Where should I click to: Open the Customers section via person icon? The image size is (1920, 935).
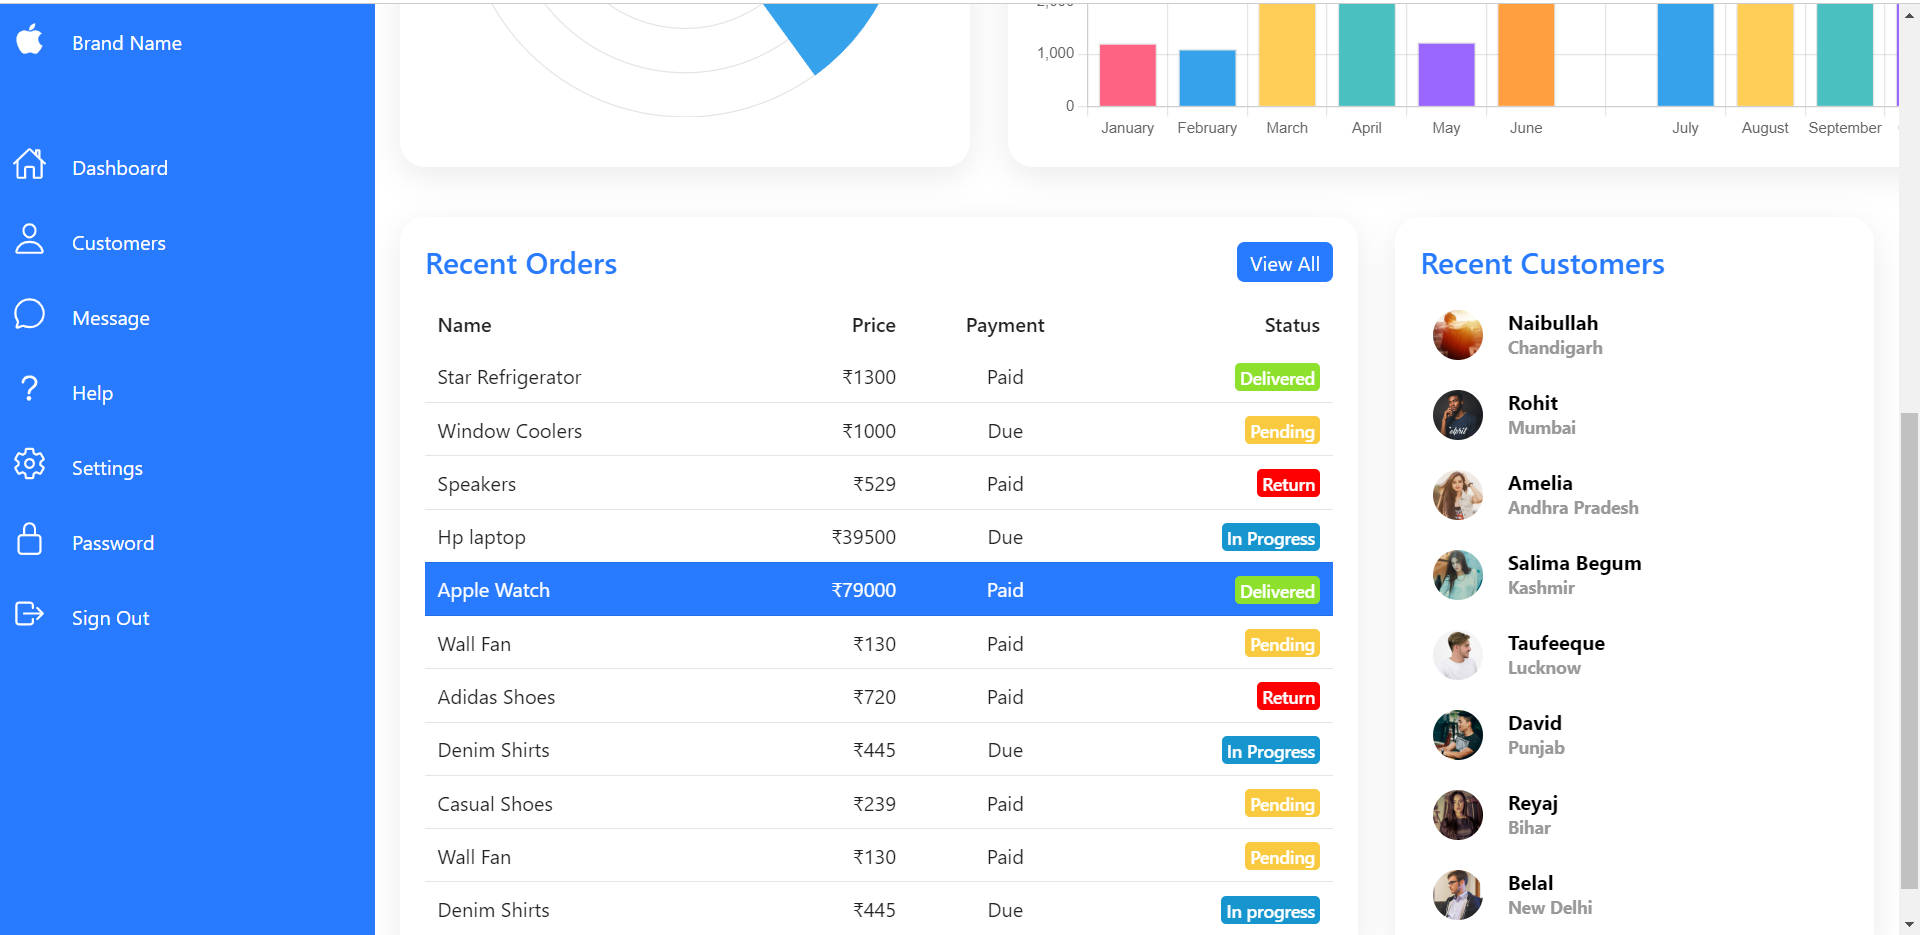29,241
